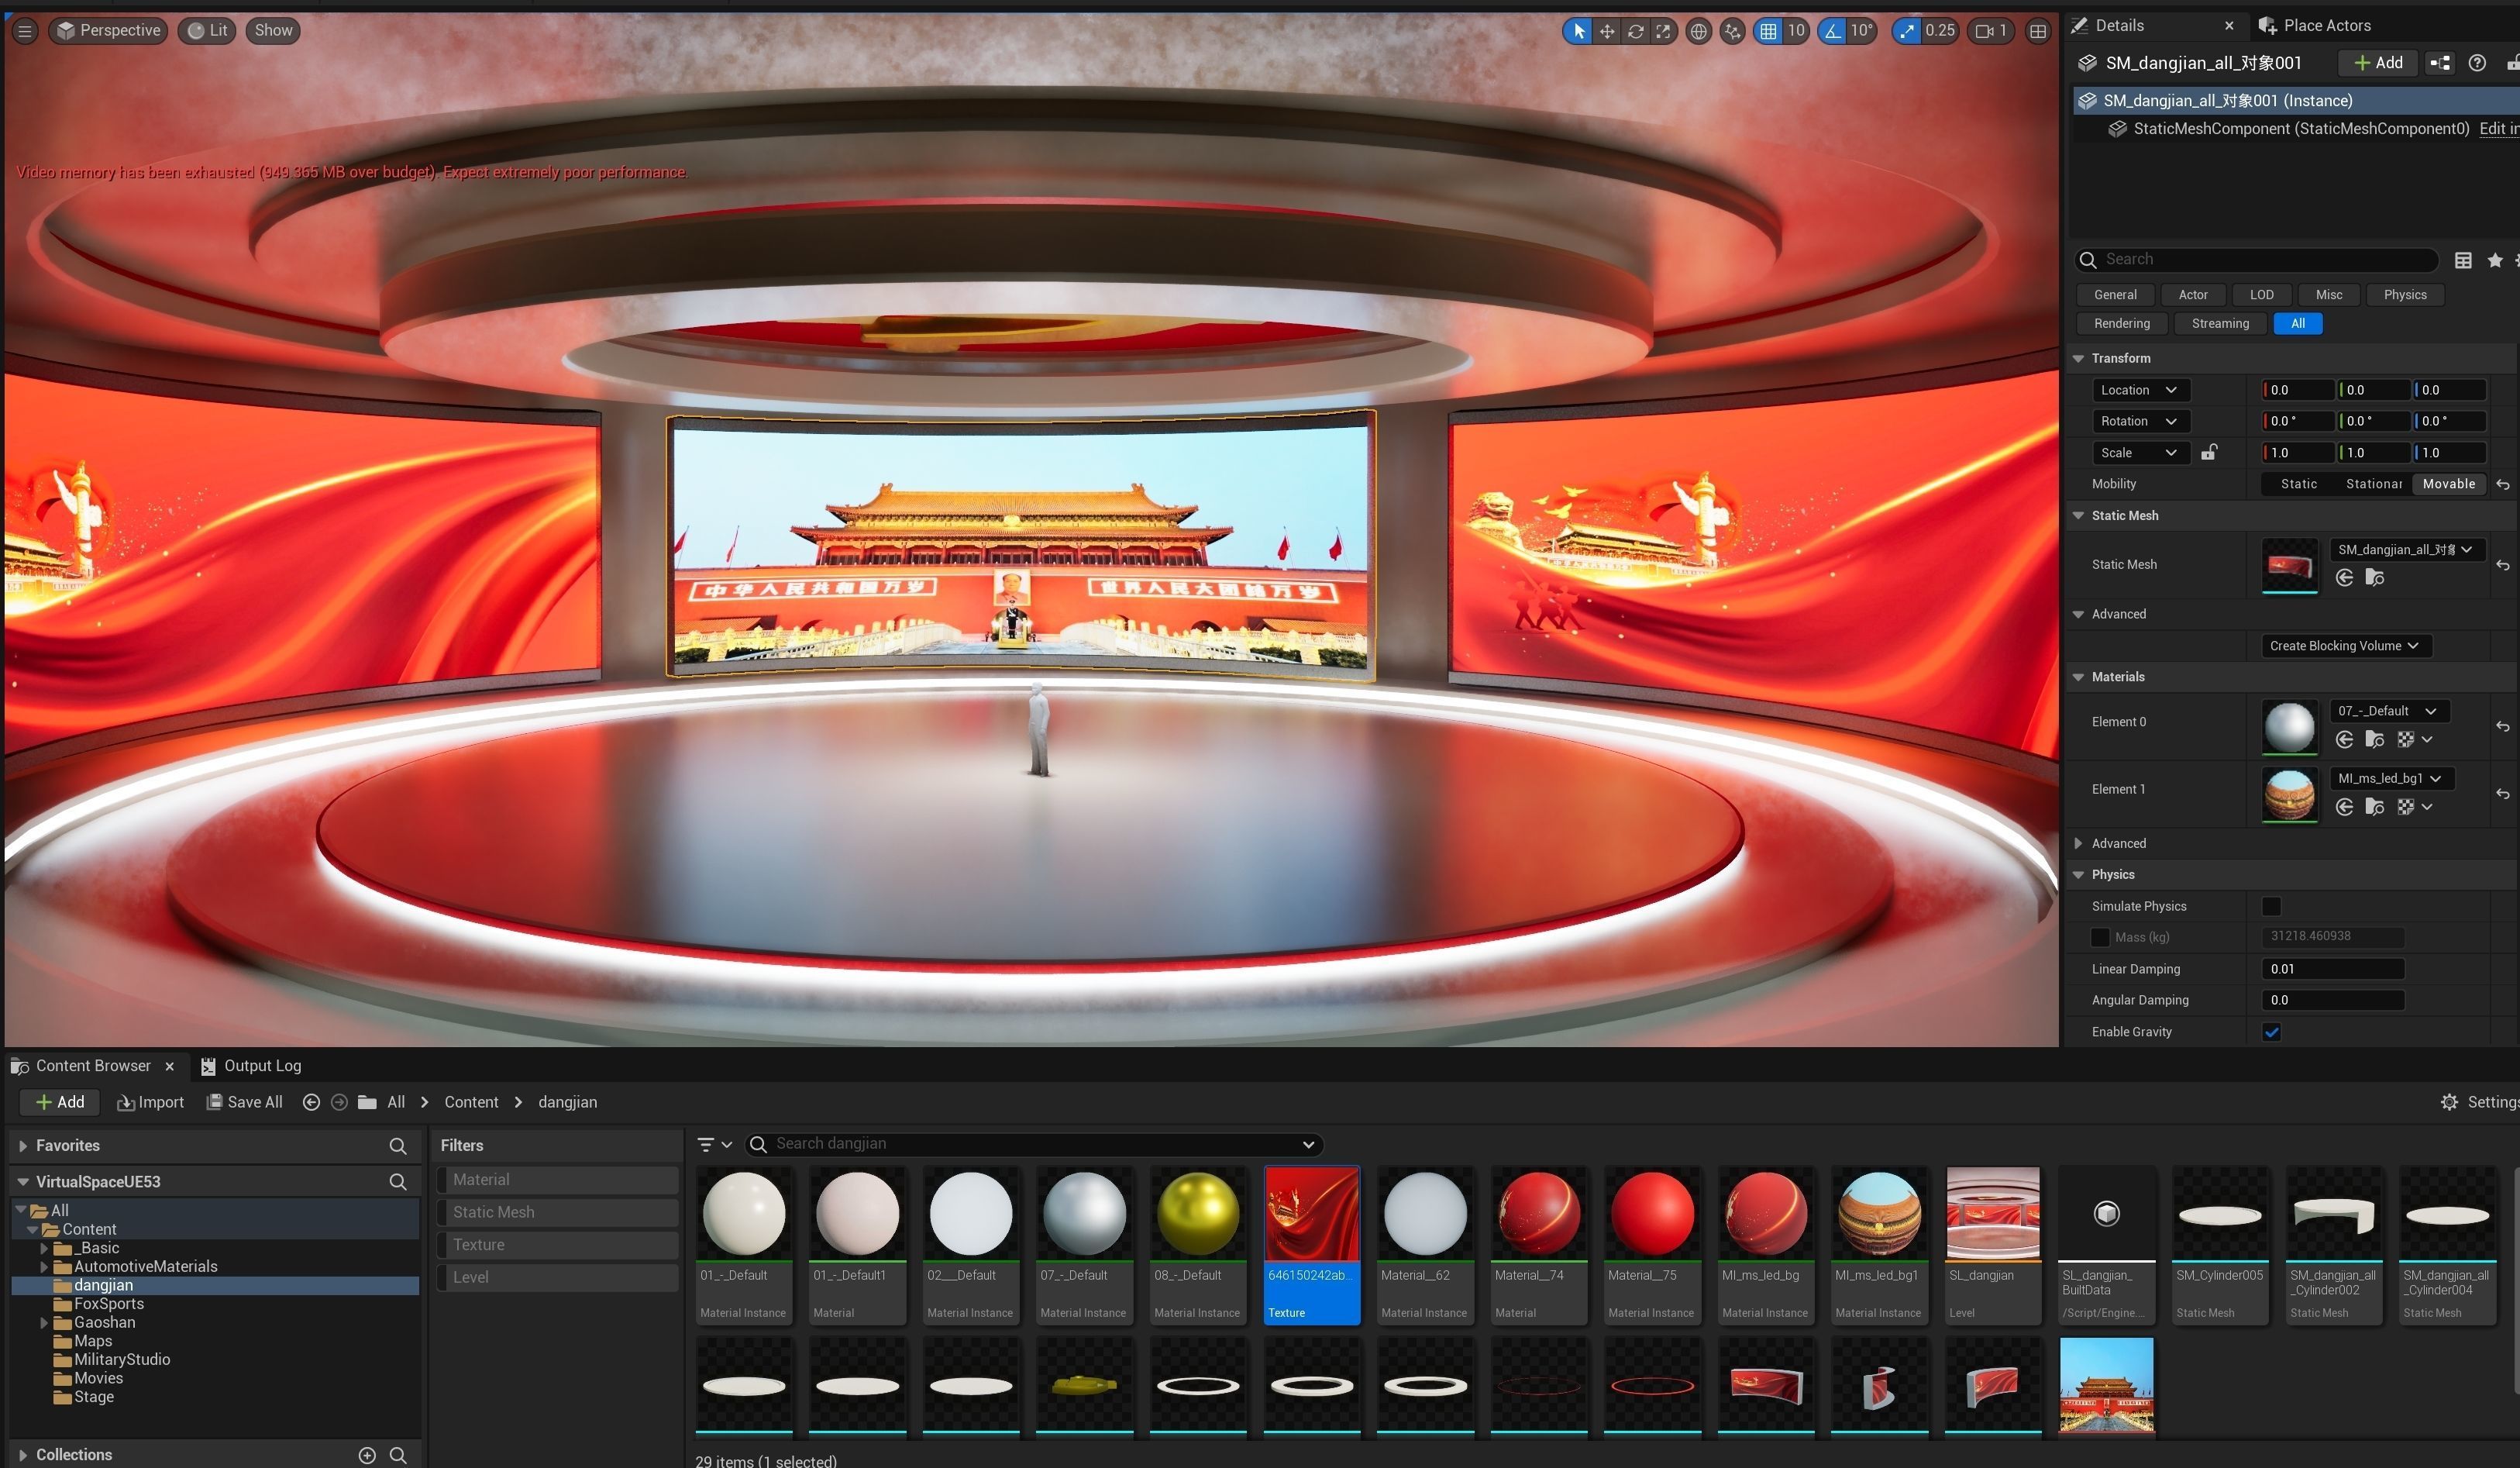Select the Rotate transform tool
Viewport: 2520px width, 1468px height.
(1635, 31)
